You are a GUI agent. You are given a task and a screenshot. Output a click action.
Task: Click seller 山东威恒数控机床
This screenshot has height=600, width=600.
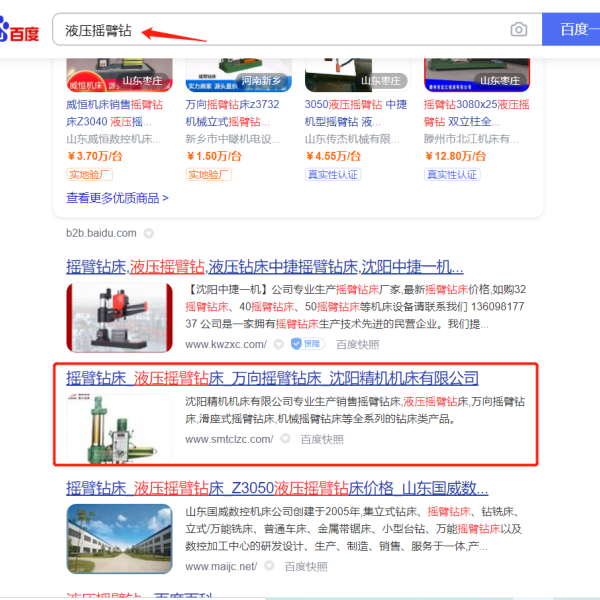113,139
